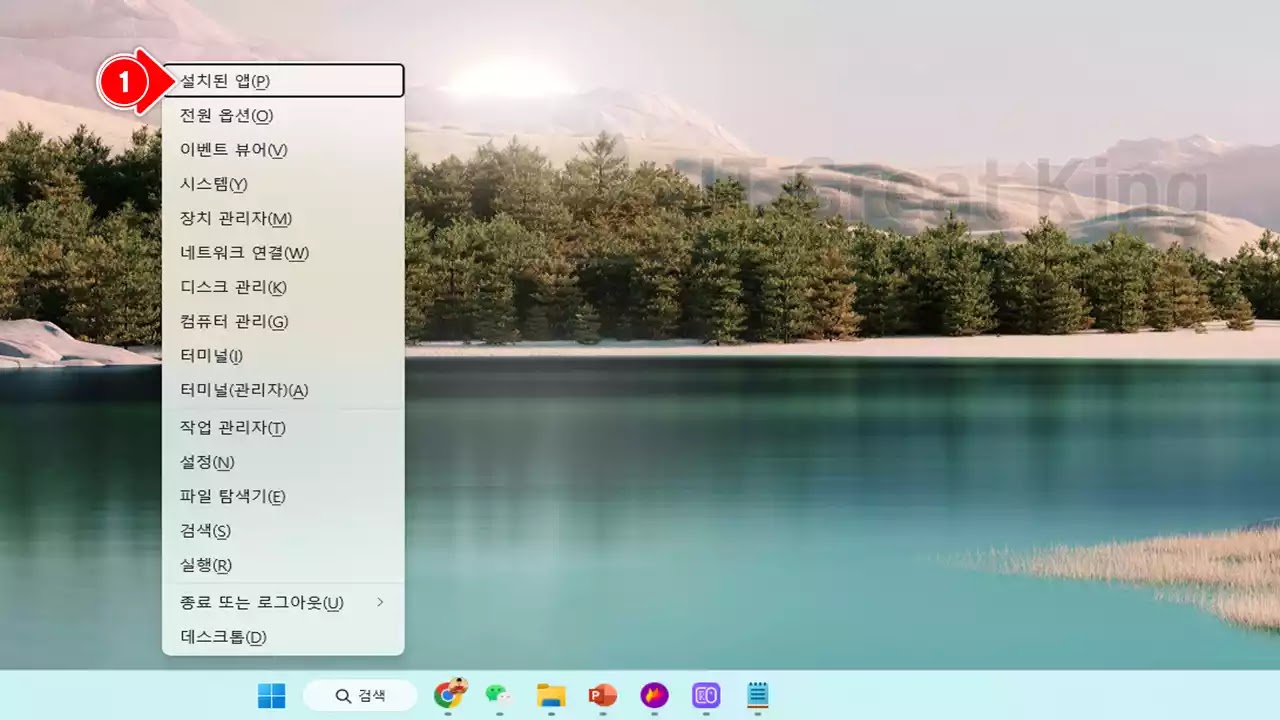Expand the 종료 또는 로그아웃 submenu arrow
Viewport: 1280px width, 720px height.
click(x=380, y=602)
